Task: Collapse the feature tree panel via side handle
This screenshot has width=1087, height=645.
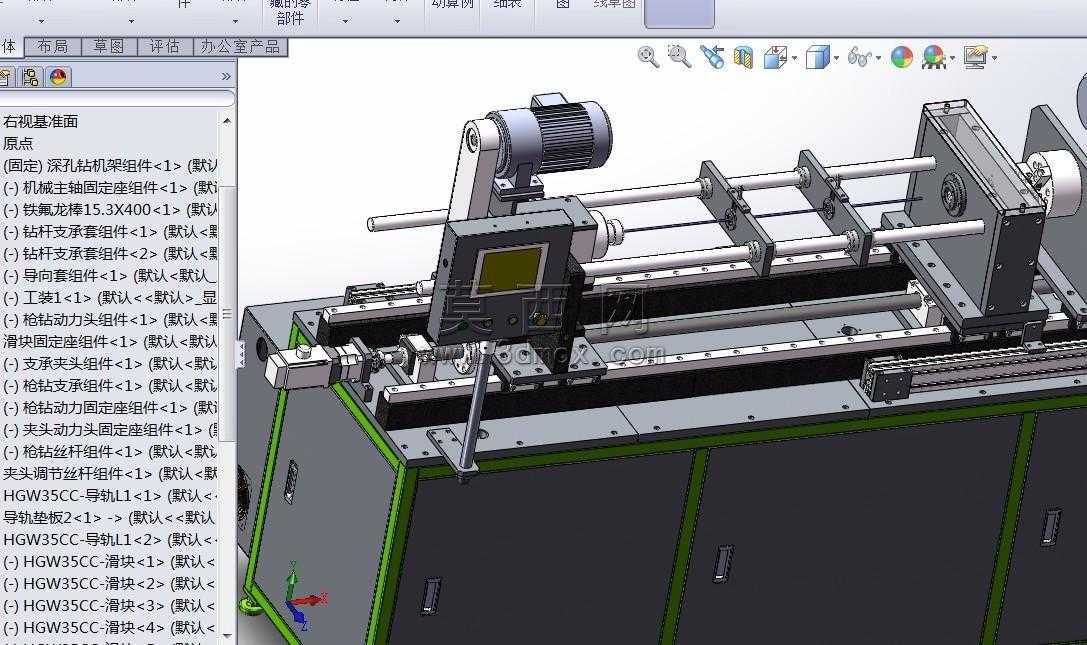Action: [241, 354]
